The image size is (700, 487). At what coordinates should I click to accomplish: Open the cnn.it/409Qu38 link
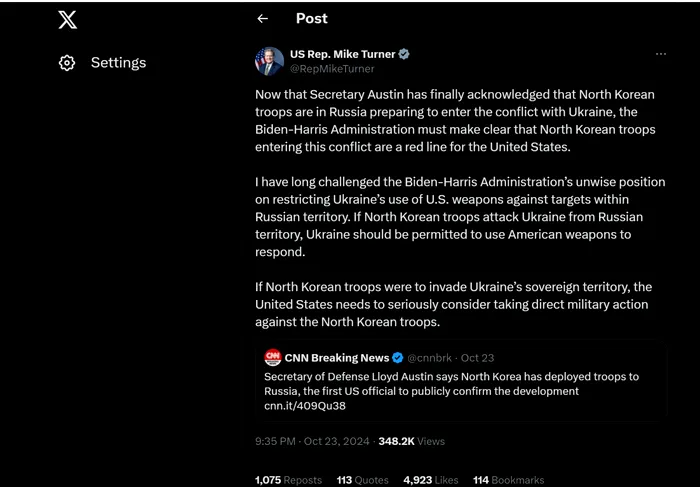point(303,406)
